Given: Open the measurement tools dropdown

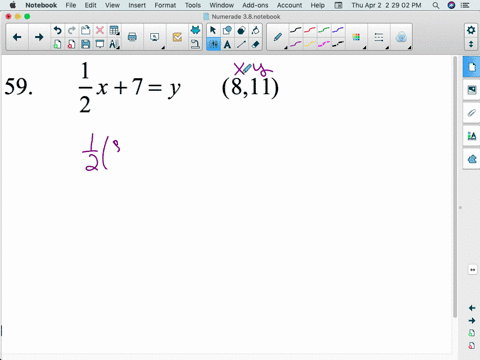Looking at the screenshot, I should click(x=114, y=44).
